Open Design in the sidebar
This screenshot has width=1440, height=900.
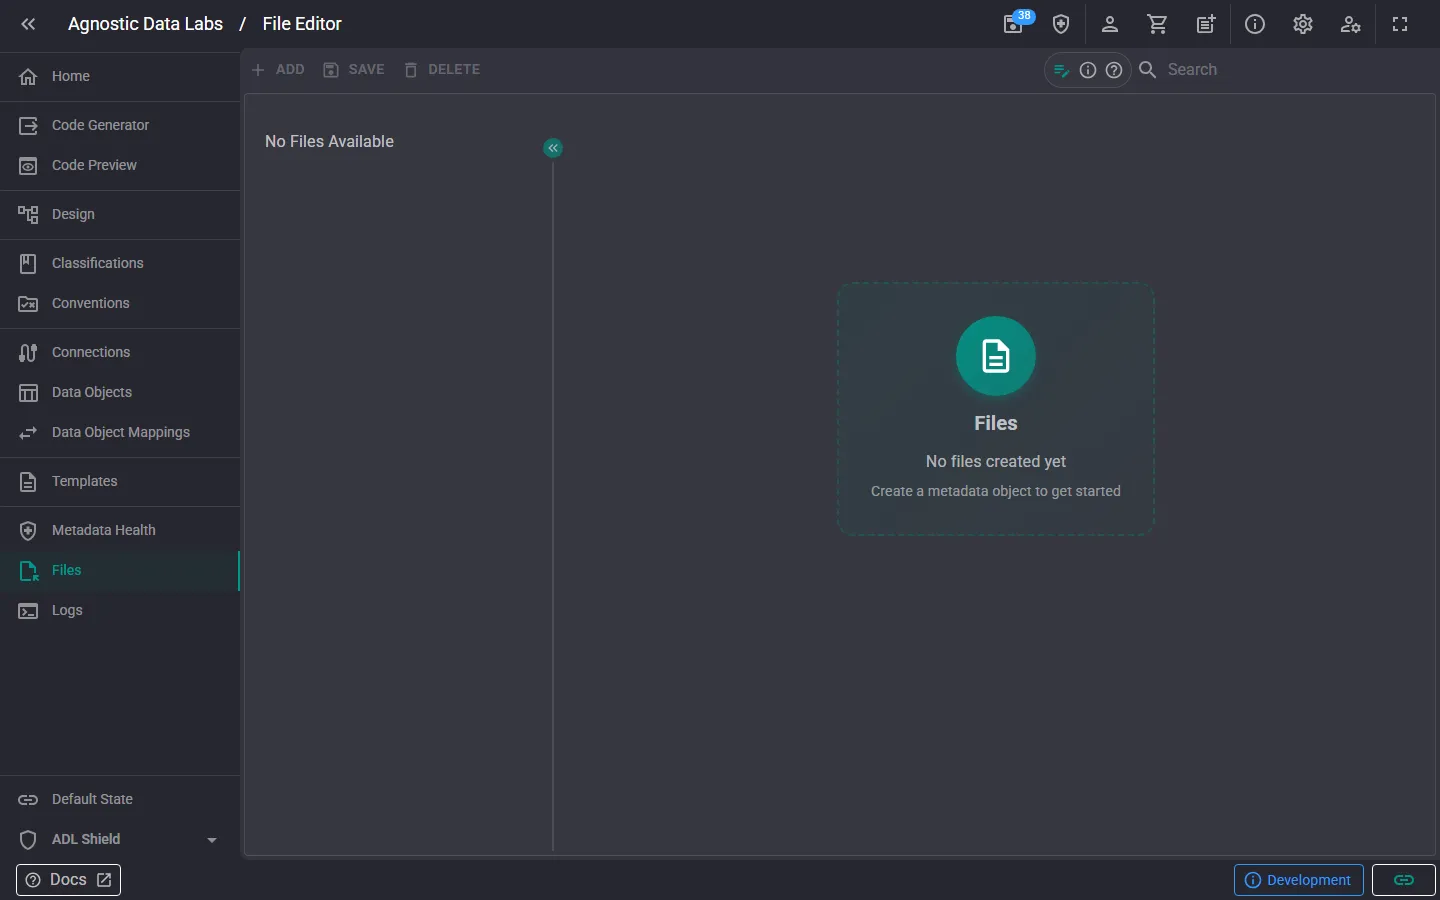120,214
